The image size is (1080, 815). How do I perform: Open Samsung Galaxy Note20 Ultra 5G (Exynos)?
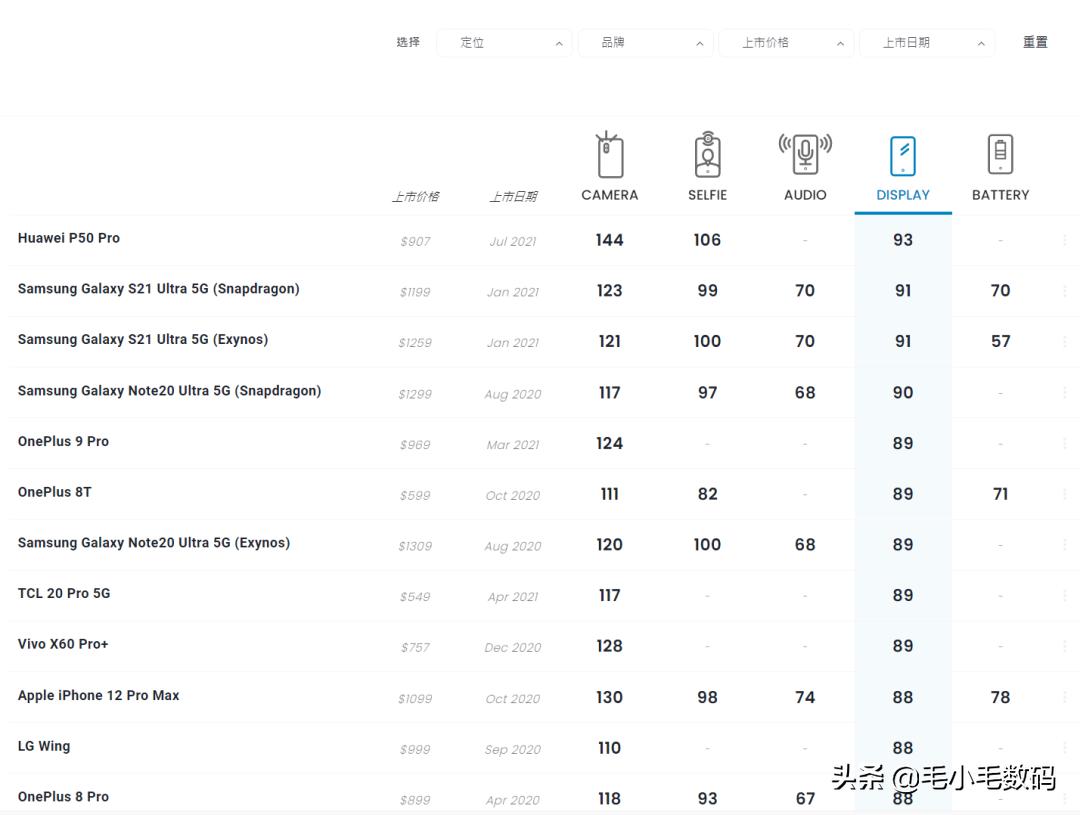click(x=154, y=543)
